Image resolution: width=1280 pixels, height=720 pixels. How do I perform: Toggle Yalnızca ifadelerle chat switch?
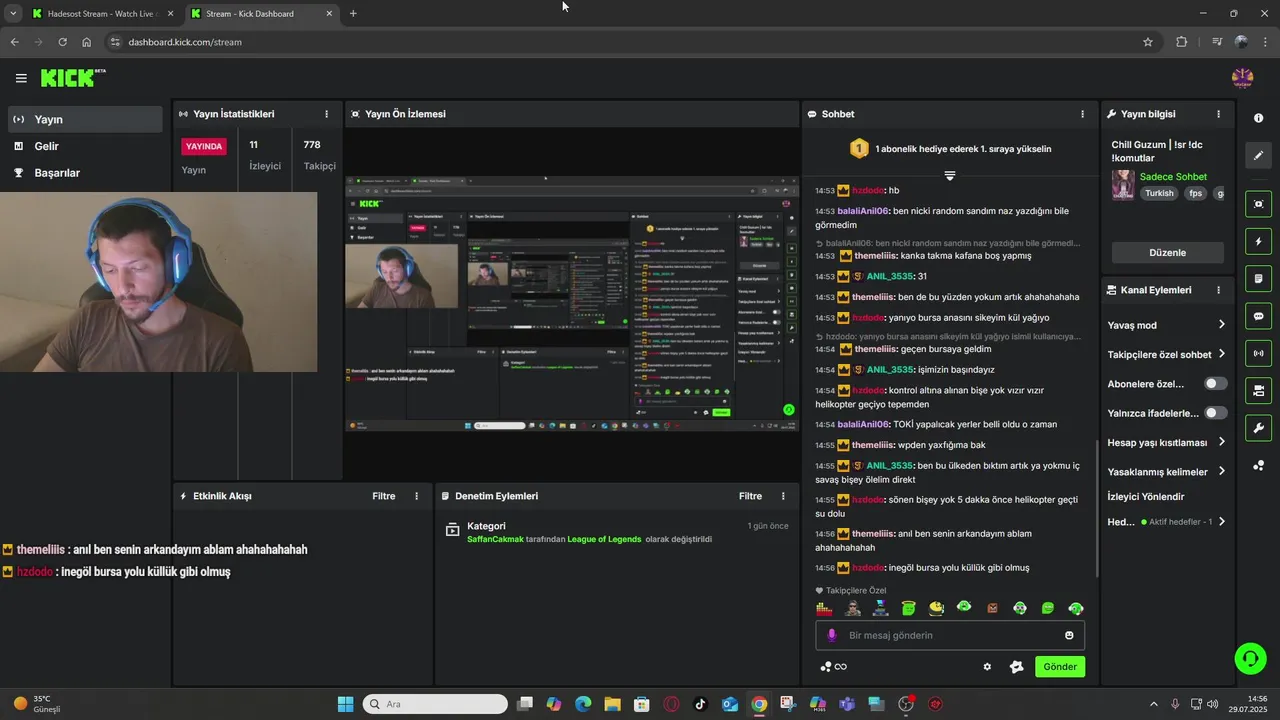[x=1215, y=413]
